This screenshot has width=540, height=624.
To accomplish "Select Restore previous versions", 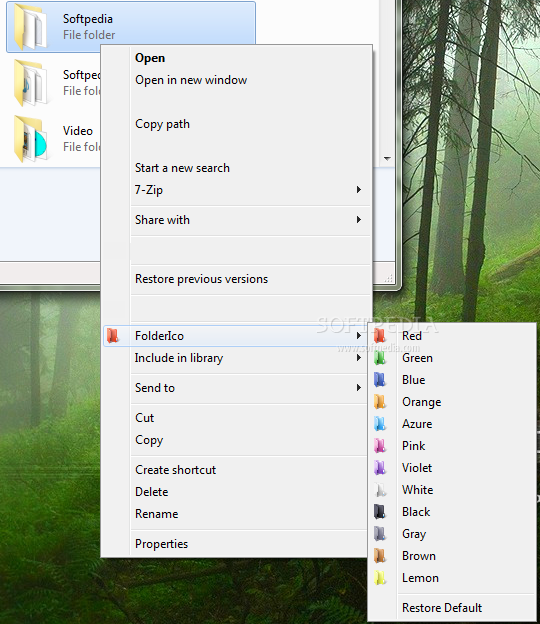I will pos(201,279).
